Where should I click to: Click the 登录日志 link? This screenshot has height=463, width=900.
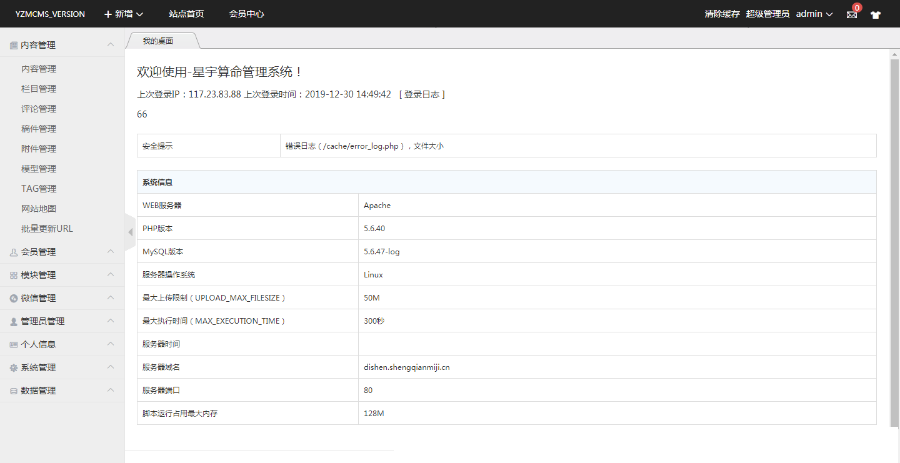tap(421, 94)
